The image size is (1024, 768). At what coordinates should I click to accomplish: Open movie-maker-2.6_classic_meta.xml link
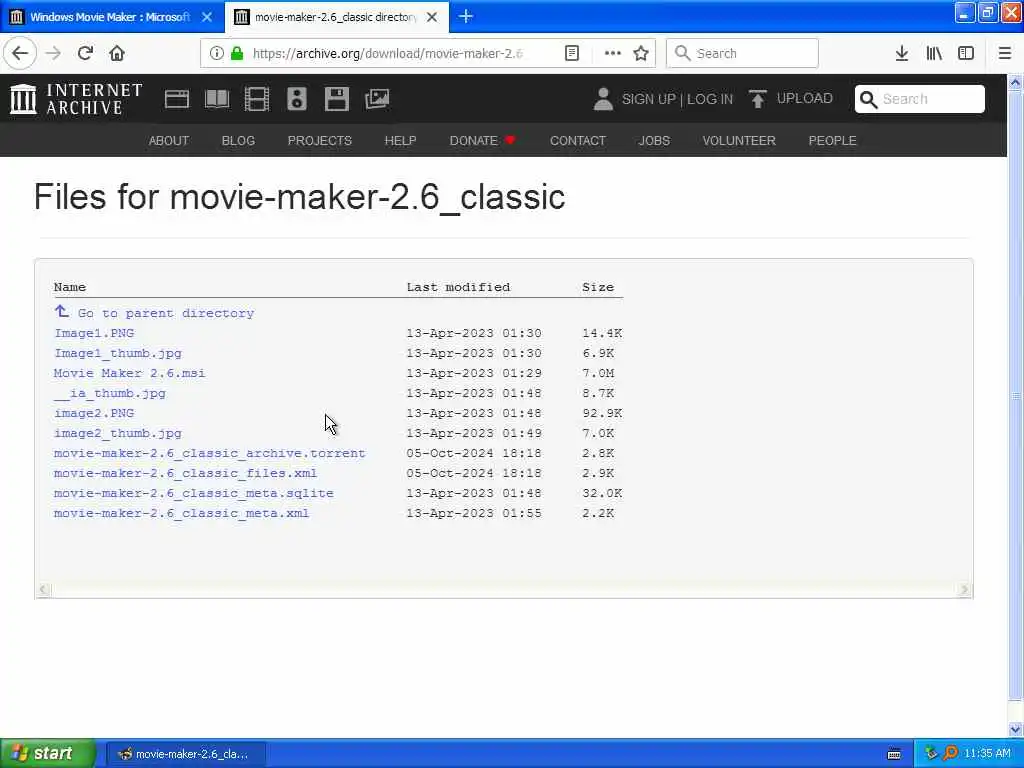coord(182,513)
